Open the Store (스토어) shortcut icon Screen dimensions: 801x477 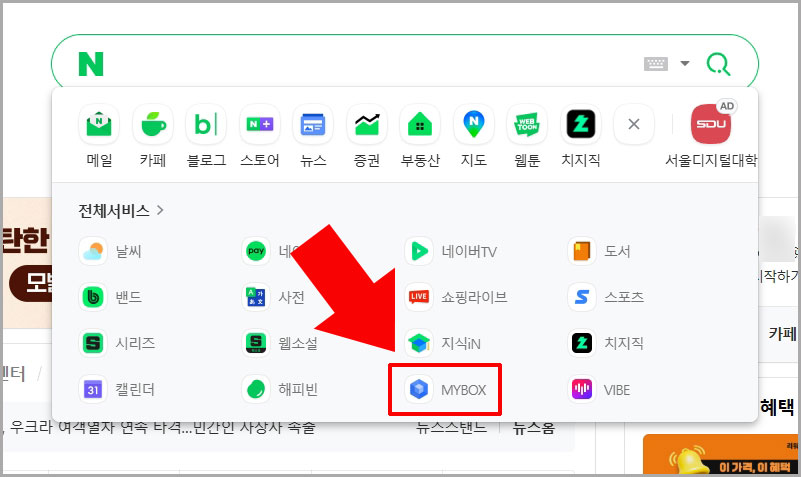pos(260,124)
